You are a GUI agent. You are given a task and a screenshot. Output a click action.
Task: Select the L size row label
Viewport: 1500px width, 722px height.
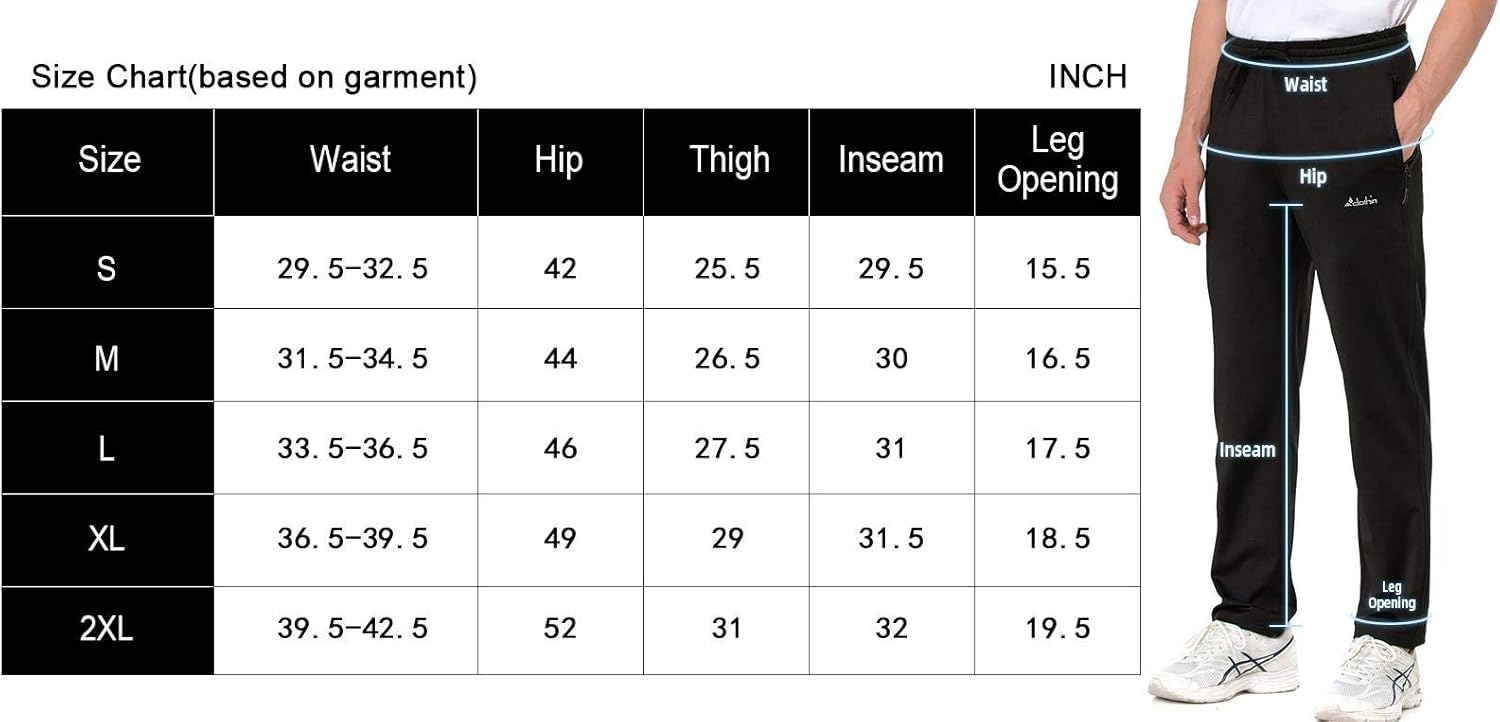pyautogui.click(x=106, y=448)
